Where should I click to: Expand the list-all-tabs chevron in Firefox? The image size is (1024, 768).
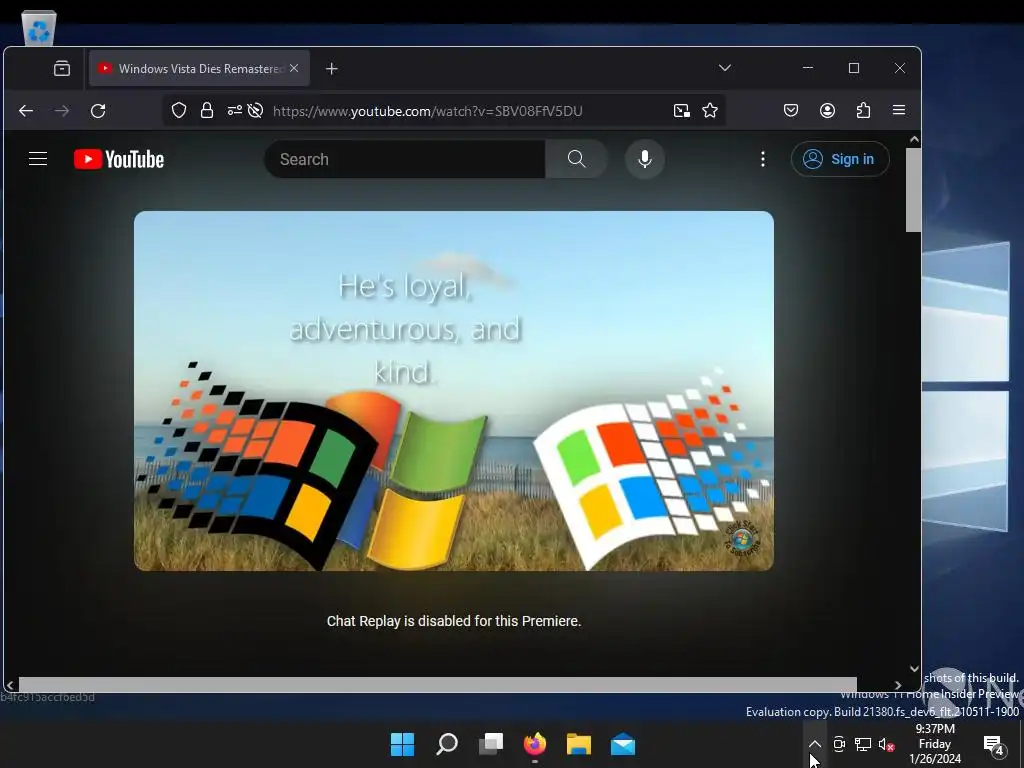click(725, 68)
